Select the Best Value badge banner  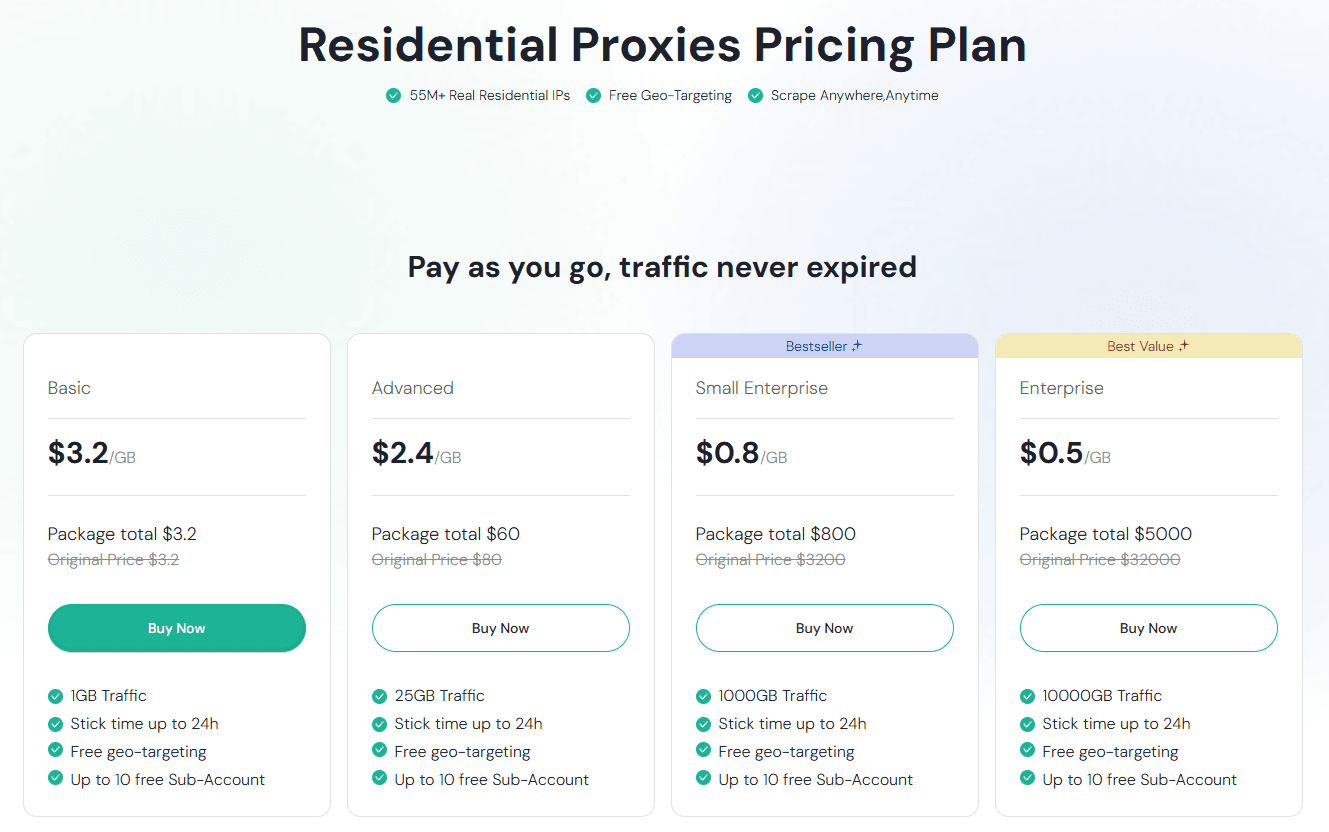click(x=1148, y=346)
